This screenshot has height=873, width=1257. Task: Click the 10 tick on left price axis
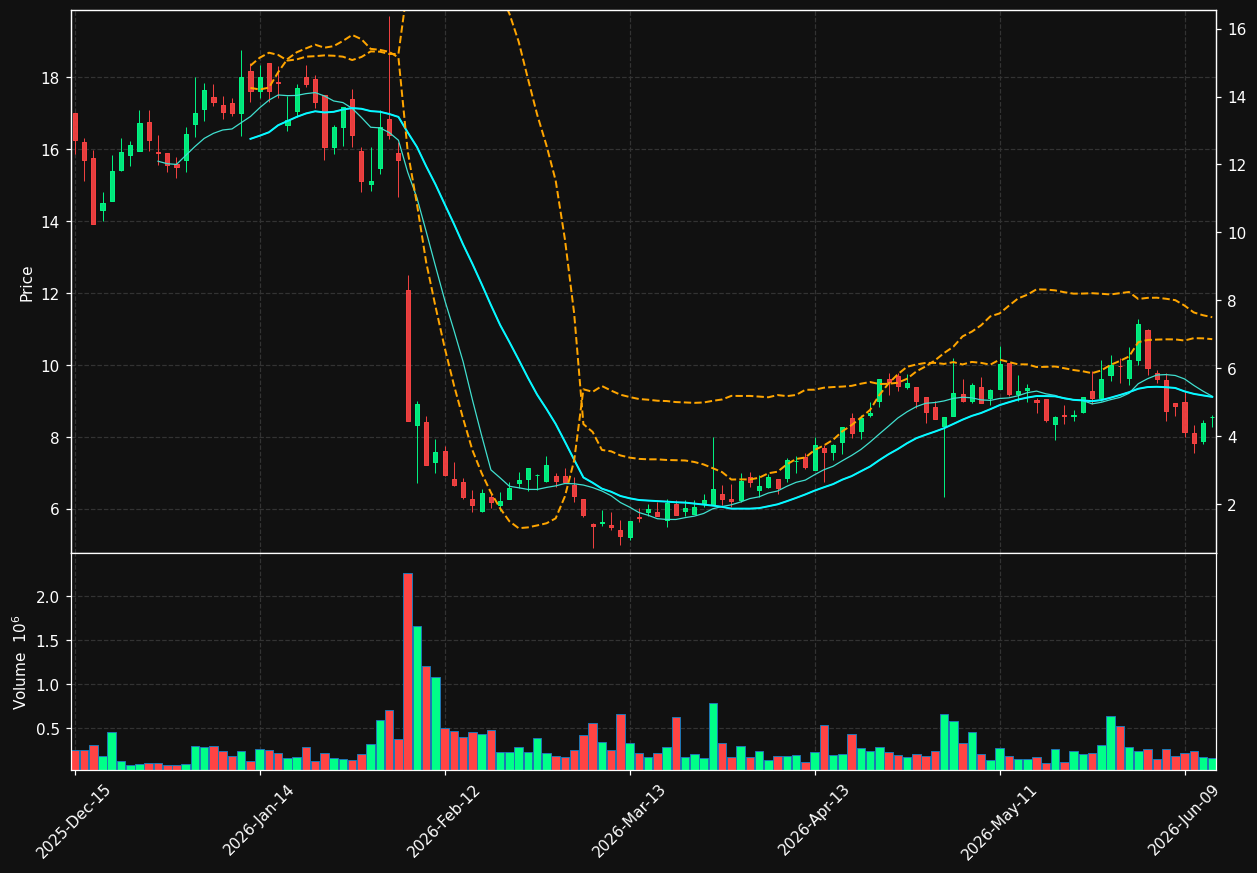click(52, 366)
